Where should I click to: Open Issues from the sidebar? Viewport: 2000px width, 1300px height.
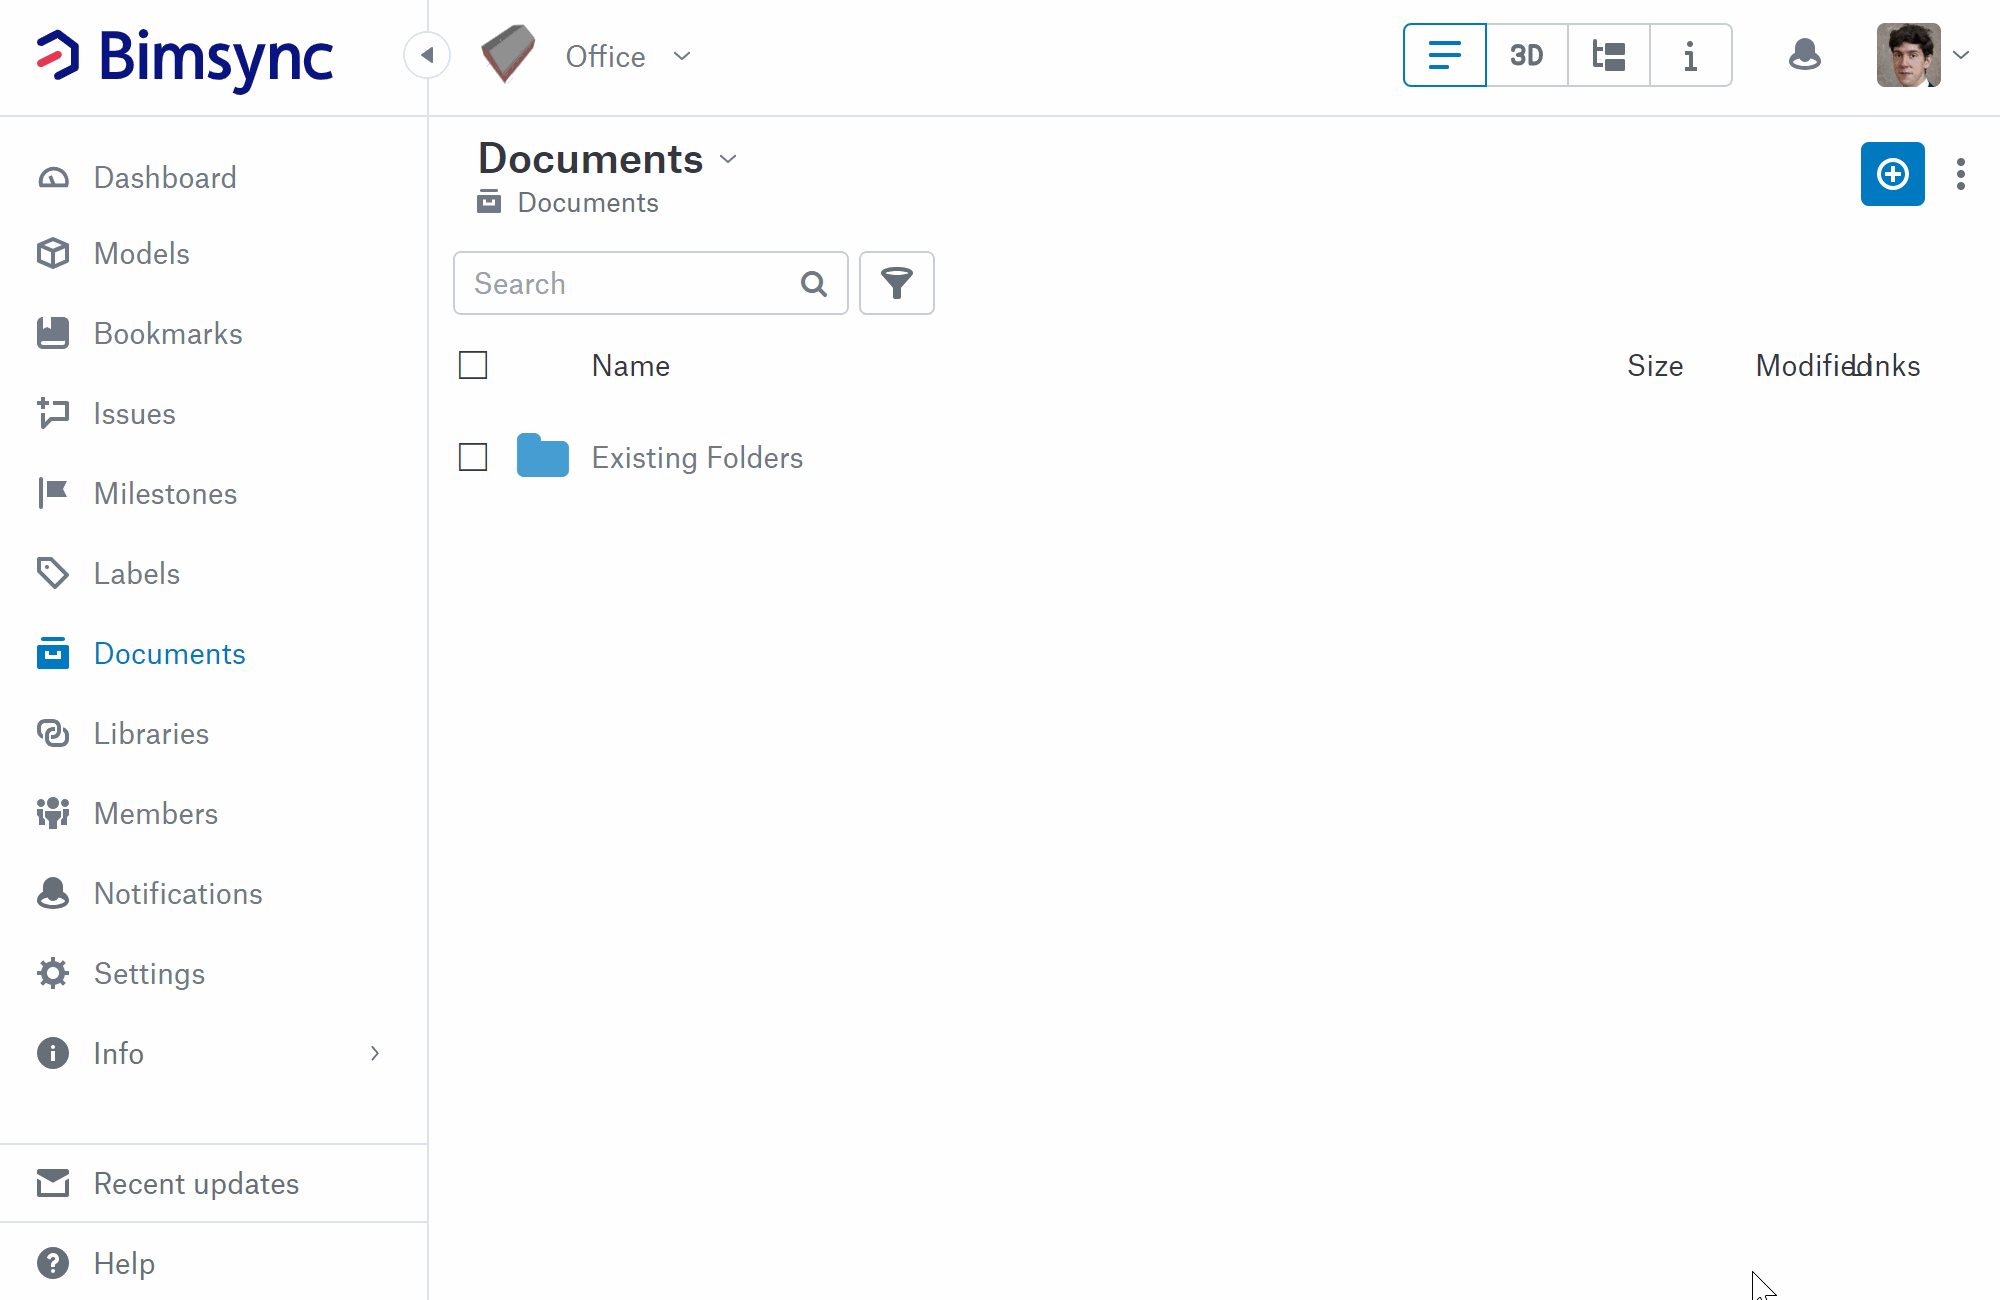coord(134,414)
